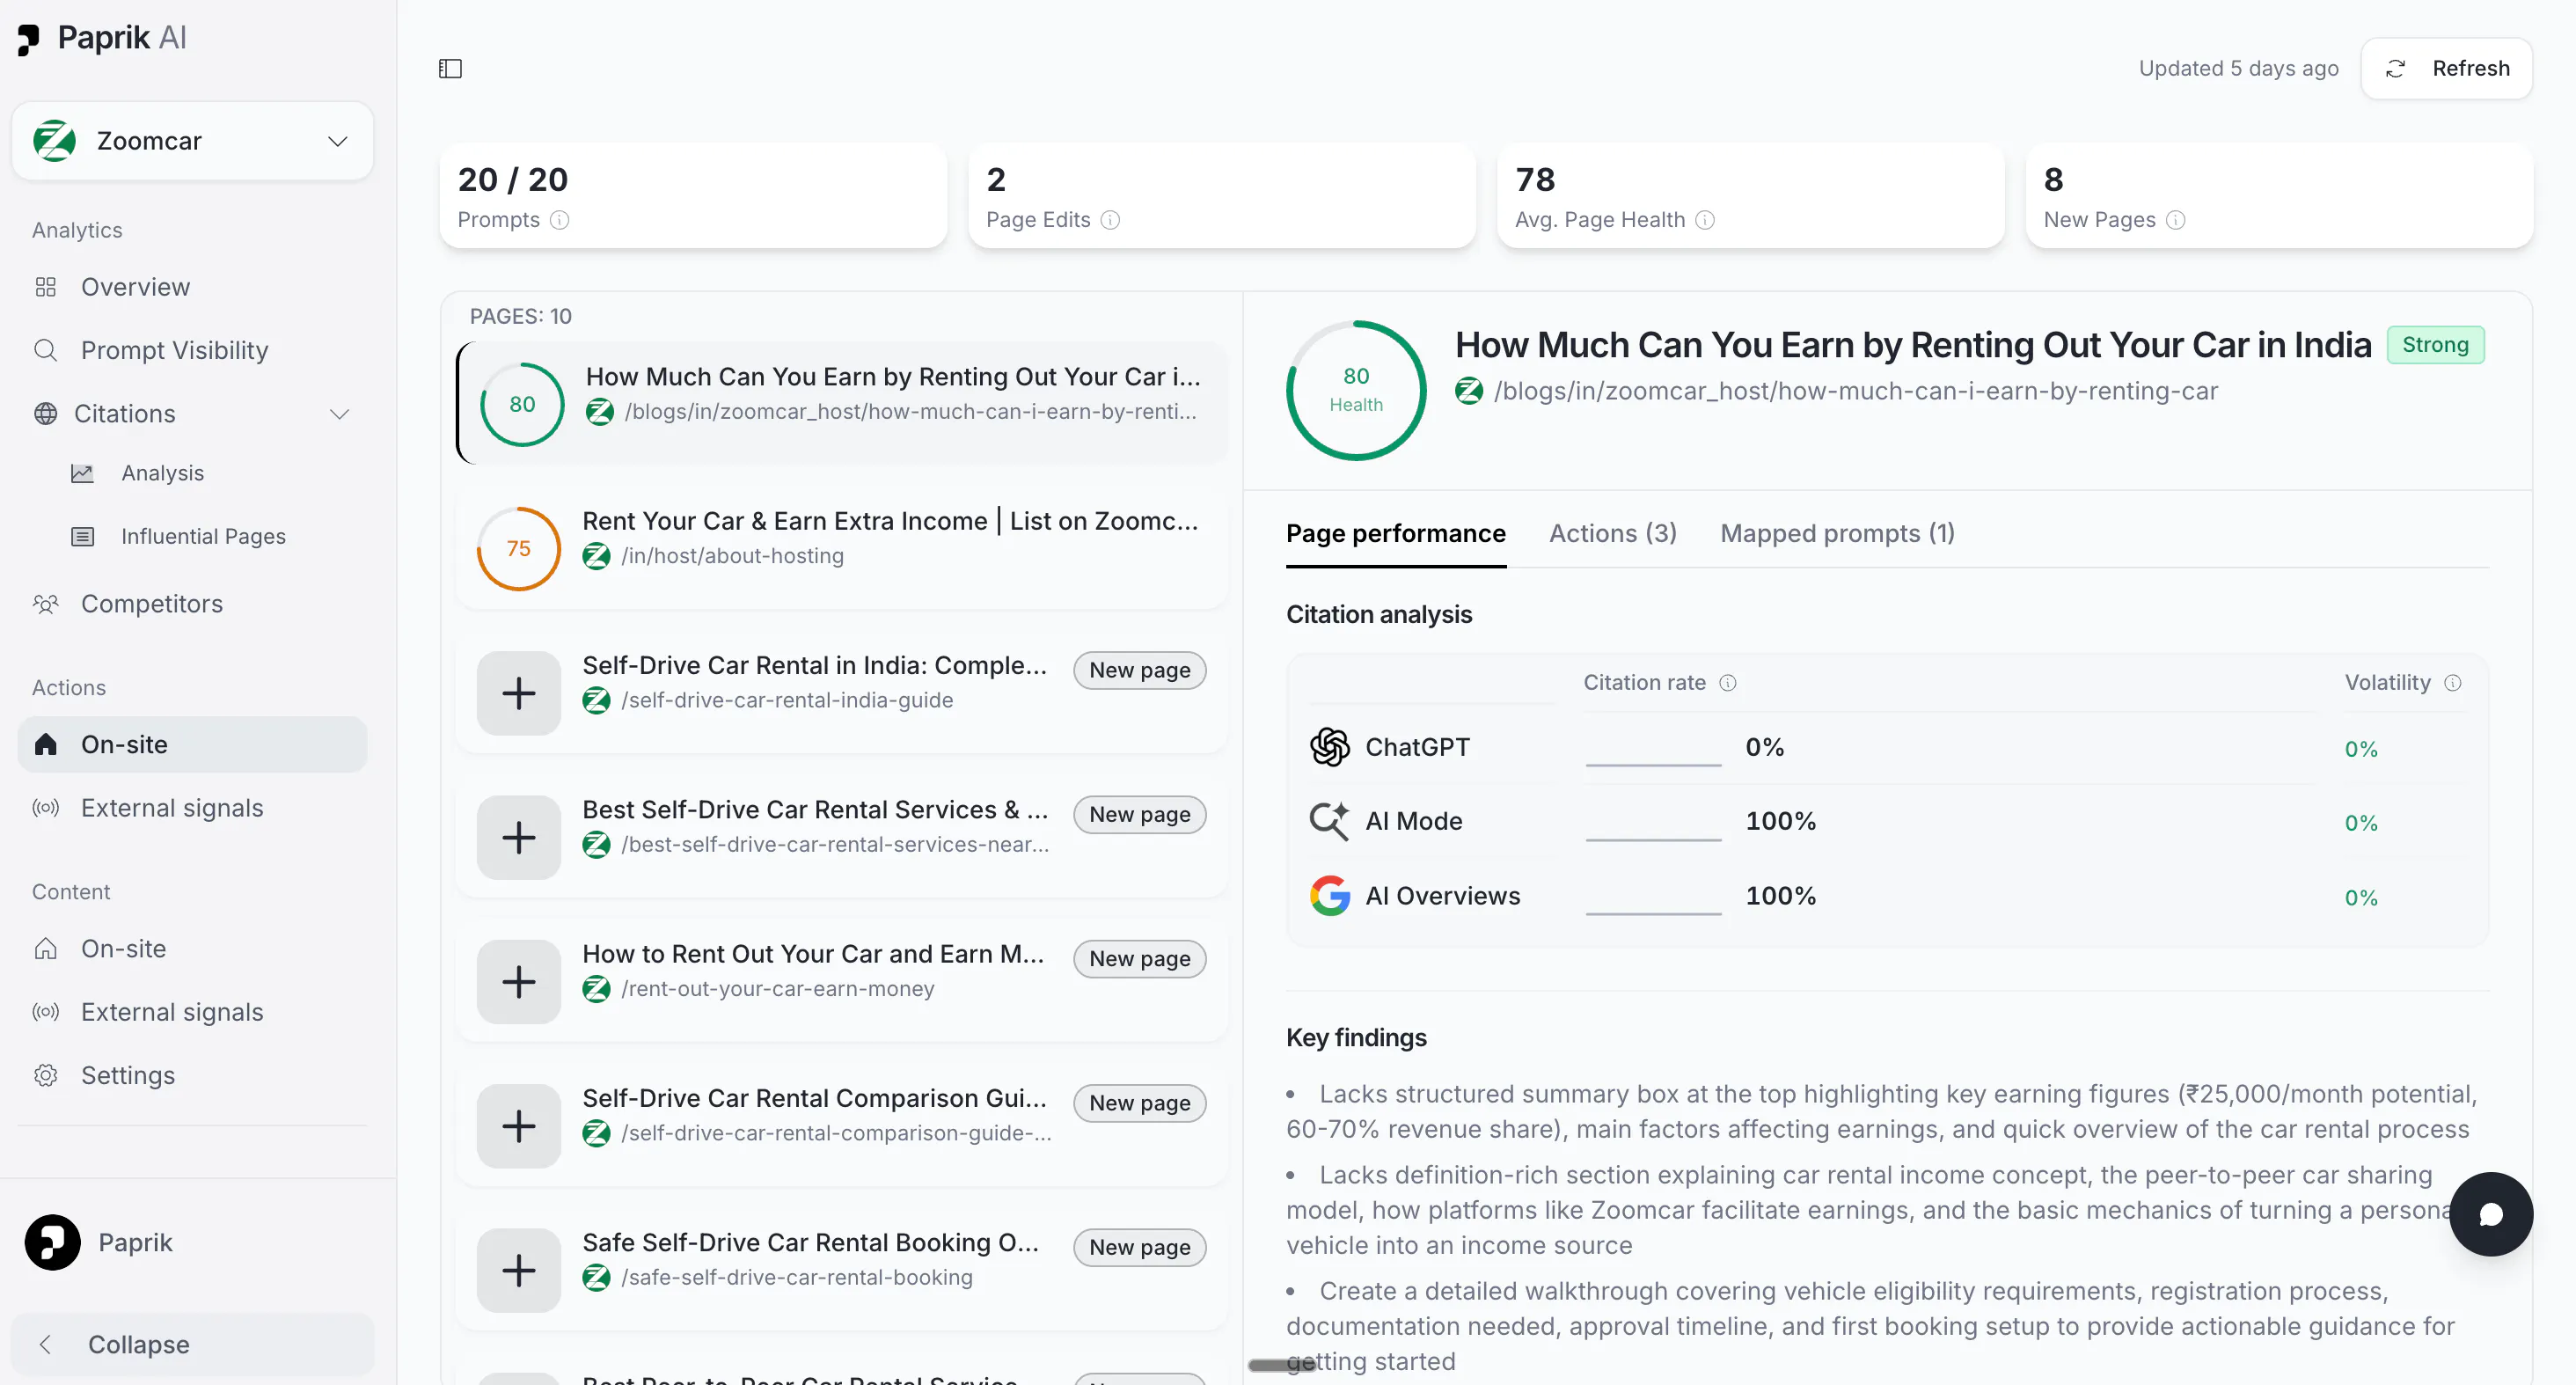Image resolution: width=2576 pixels, height=1385 pixels.
Task: Click the AI Mode icon in citation analysis
Action: coord(1330,821)
